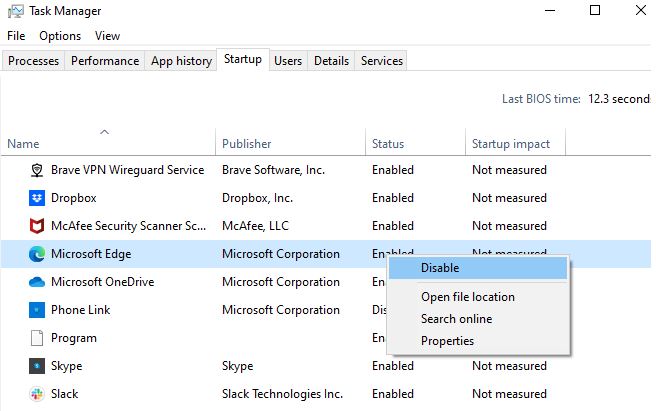This screenshot has width=656, height=411.
Task: Sort by the Publisher column header
Action: 290,144
